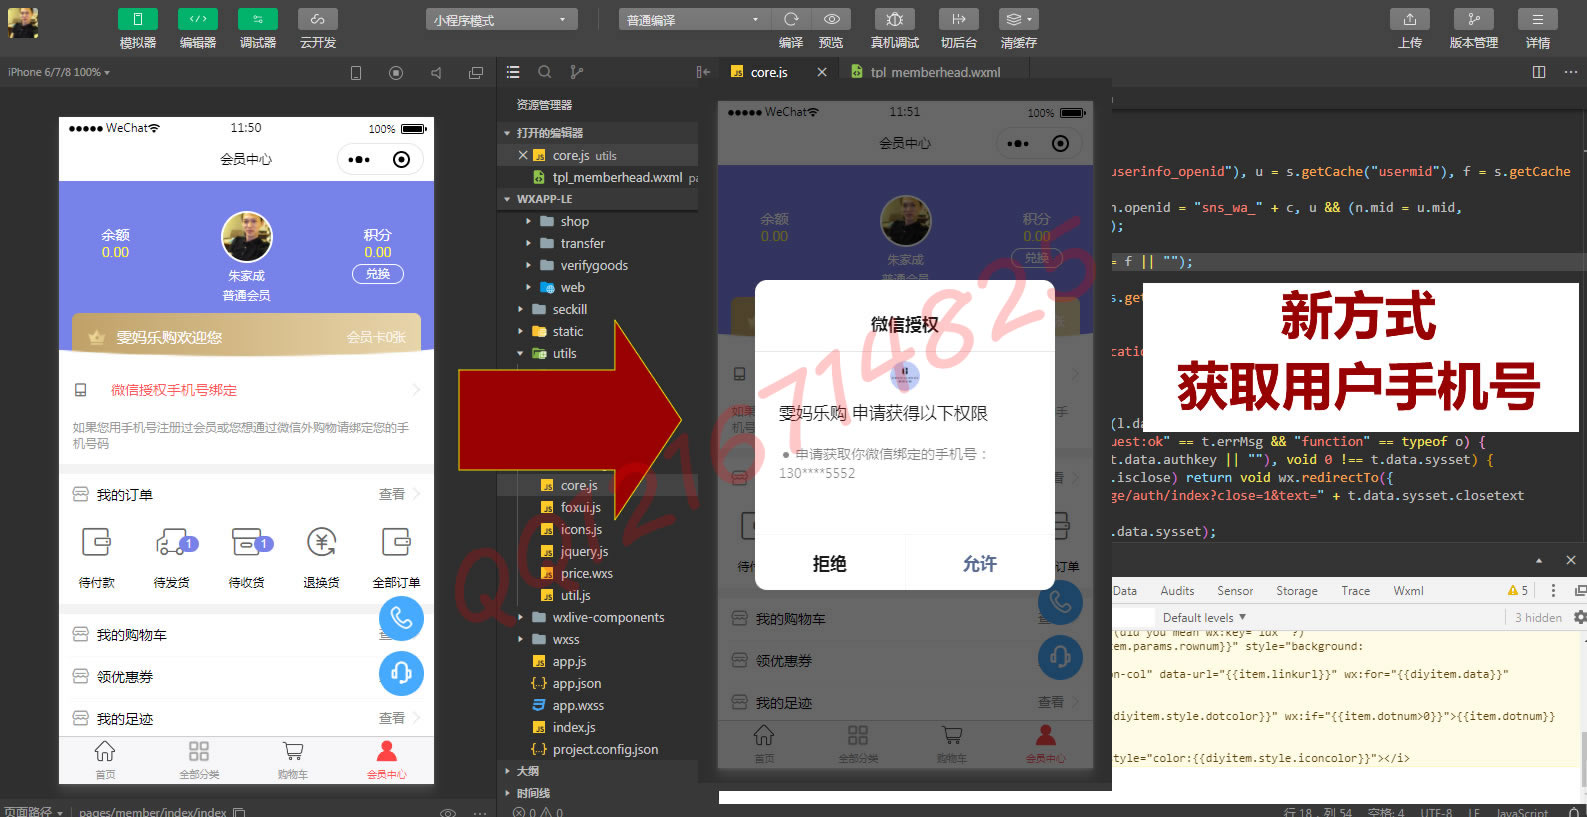The width and height of the screenshot is (1587, 817).
Task: Switch to the Wxml debugger tab
Action: [x=1408, y=591]
